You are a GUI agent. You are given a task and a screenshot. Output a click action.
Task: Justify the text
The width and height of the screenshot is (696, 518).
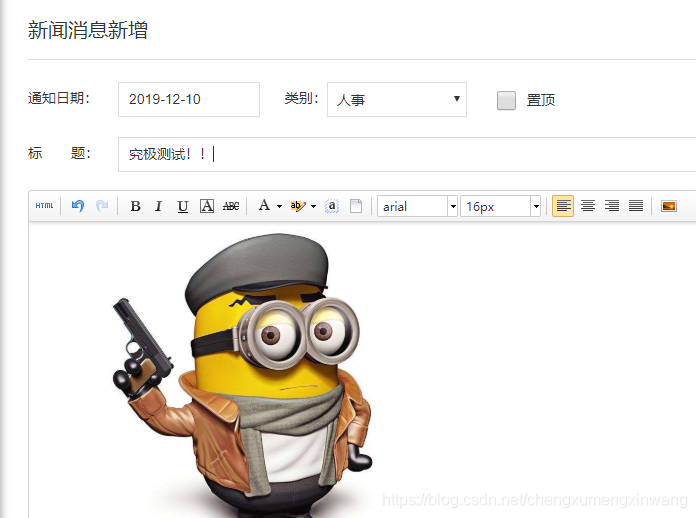pos(636,206)
